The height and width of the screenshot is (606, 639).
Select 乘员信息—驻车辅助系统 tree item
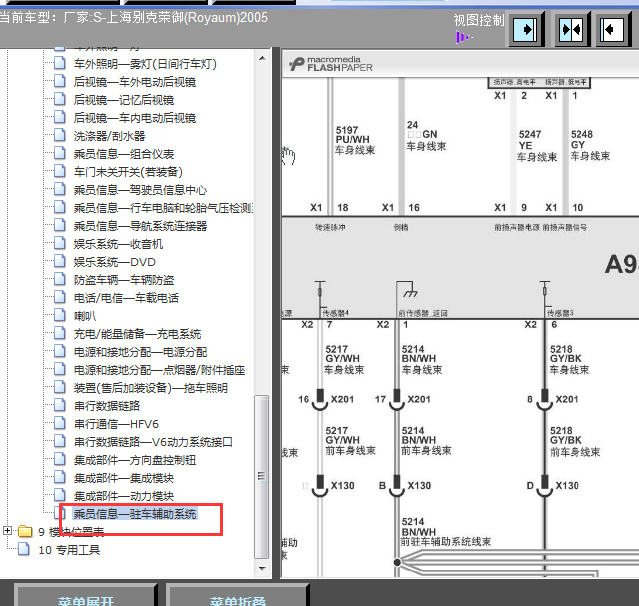135,514
